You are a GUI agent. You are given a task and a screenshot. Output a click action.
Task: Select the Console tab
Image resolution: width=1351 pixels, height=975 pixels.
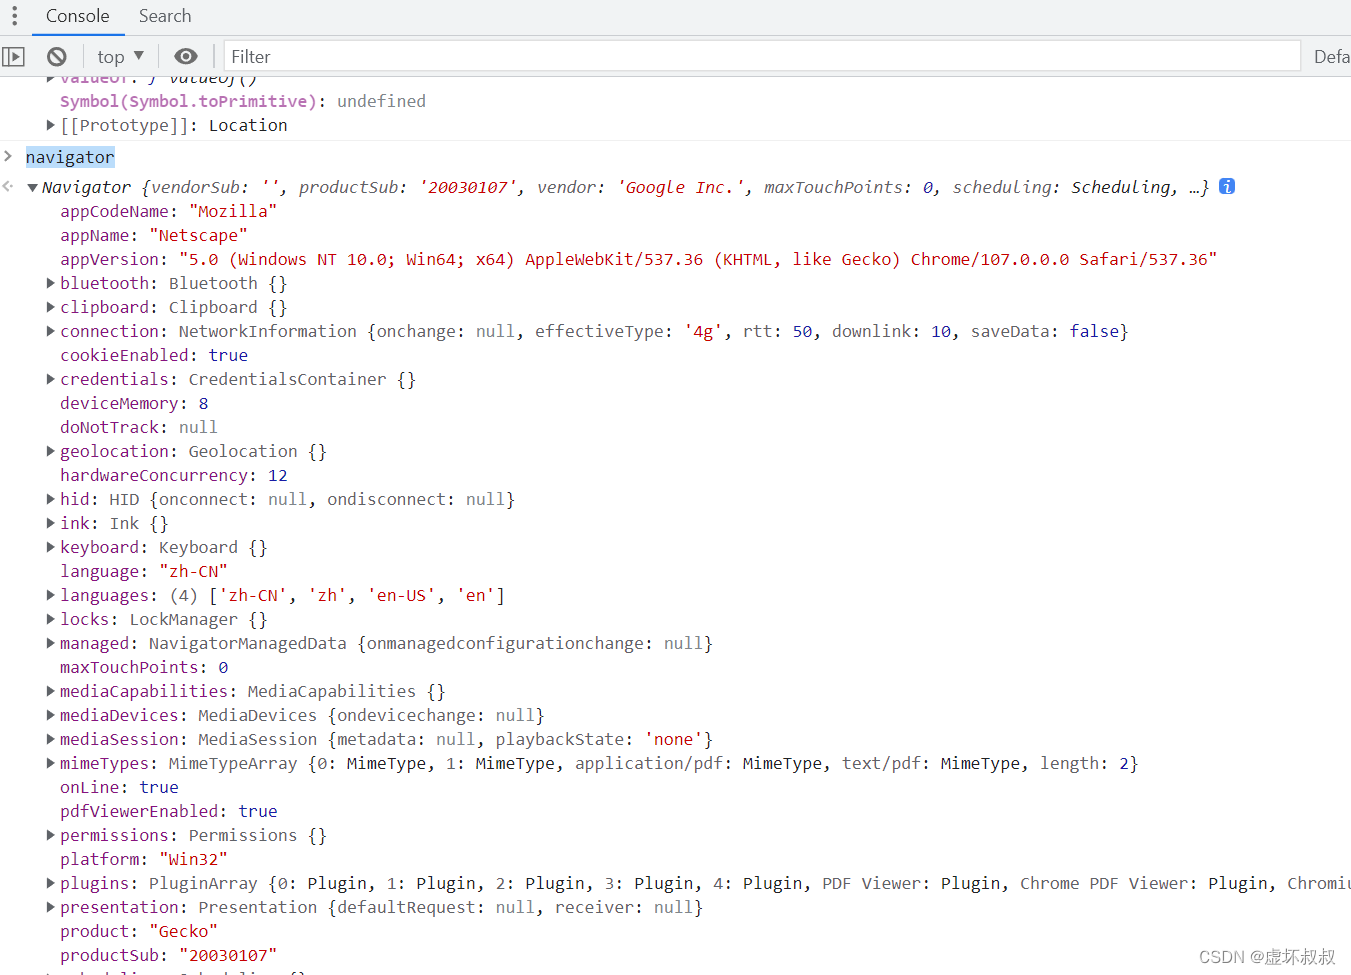pos(77,16)
